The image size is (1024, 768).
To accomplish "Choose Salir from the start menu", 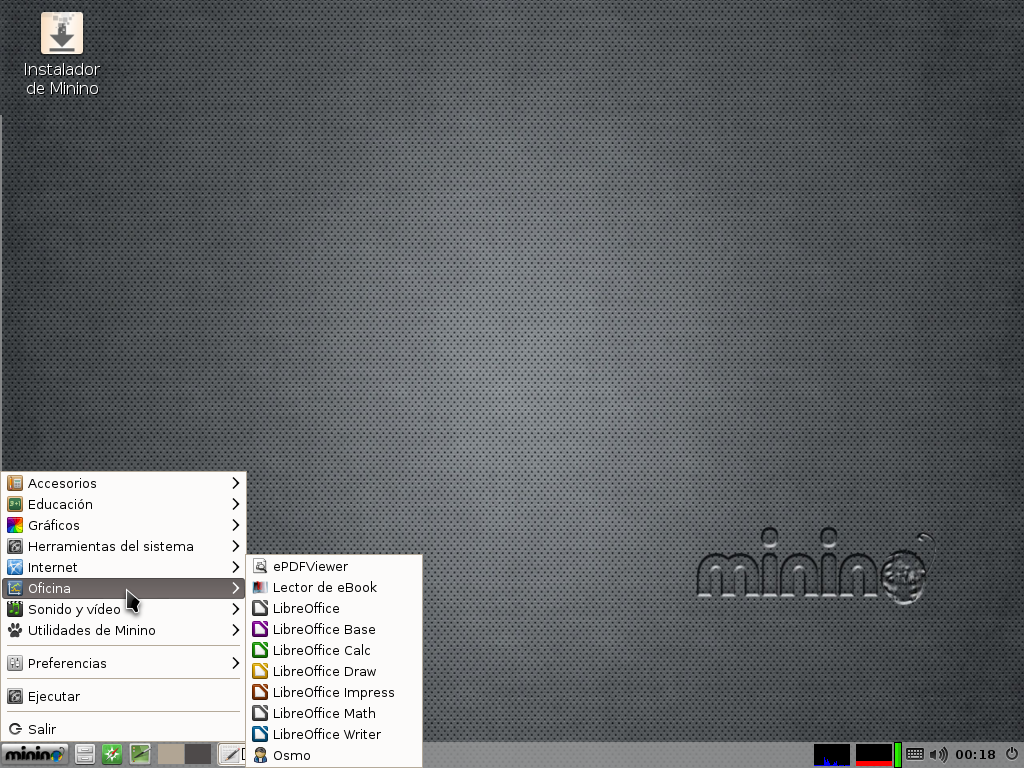I will pyautogui.click(x=42, y=729).
